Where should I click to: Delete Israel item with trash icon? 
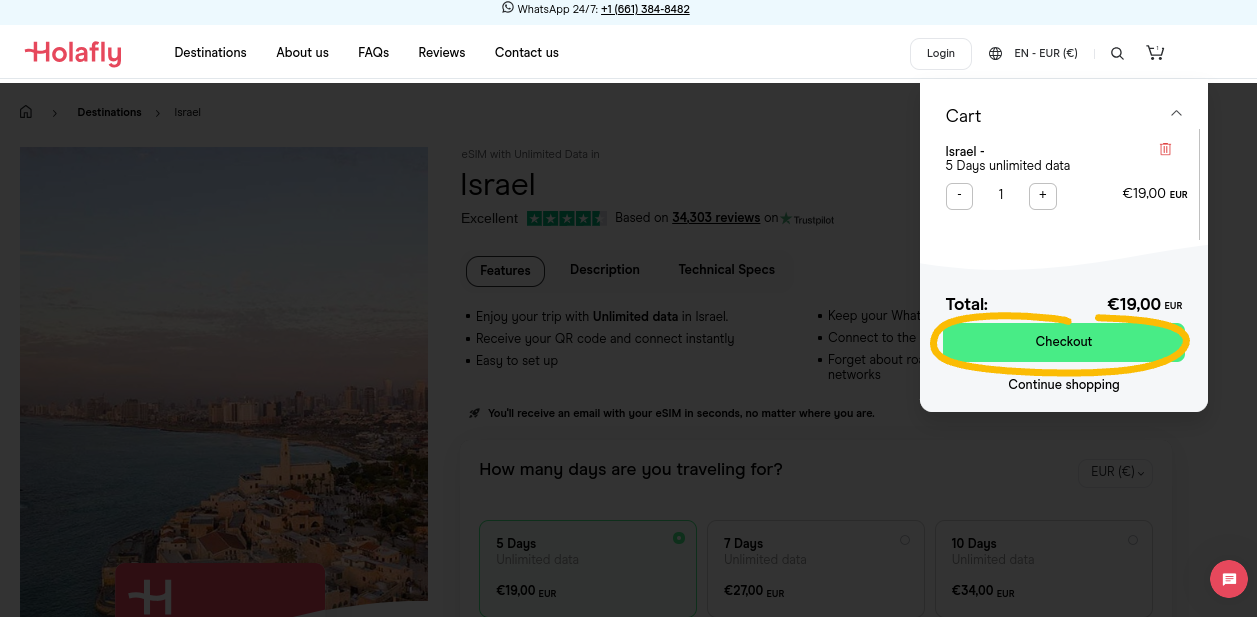[x=1165, y=149]
